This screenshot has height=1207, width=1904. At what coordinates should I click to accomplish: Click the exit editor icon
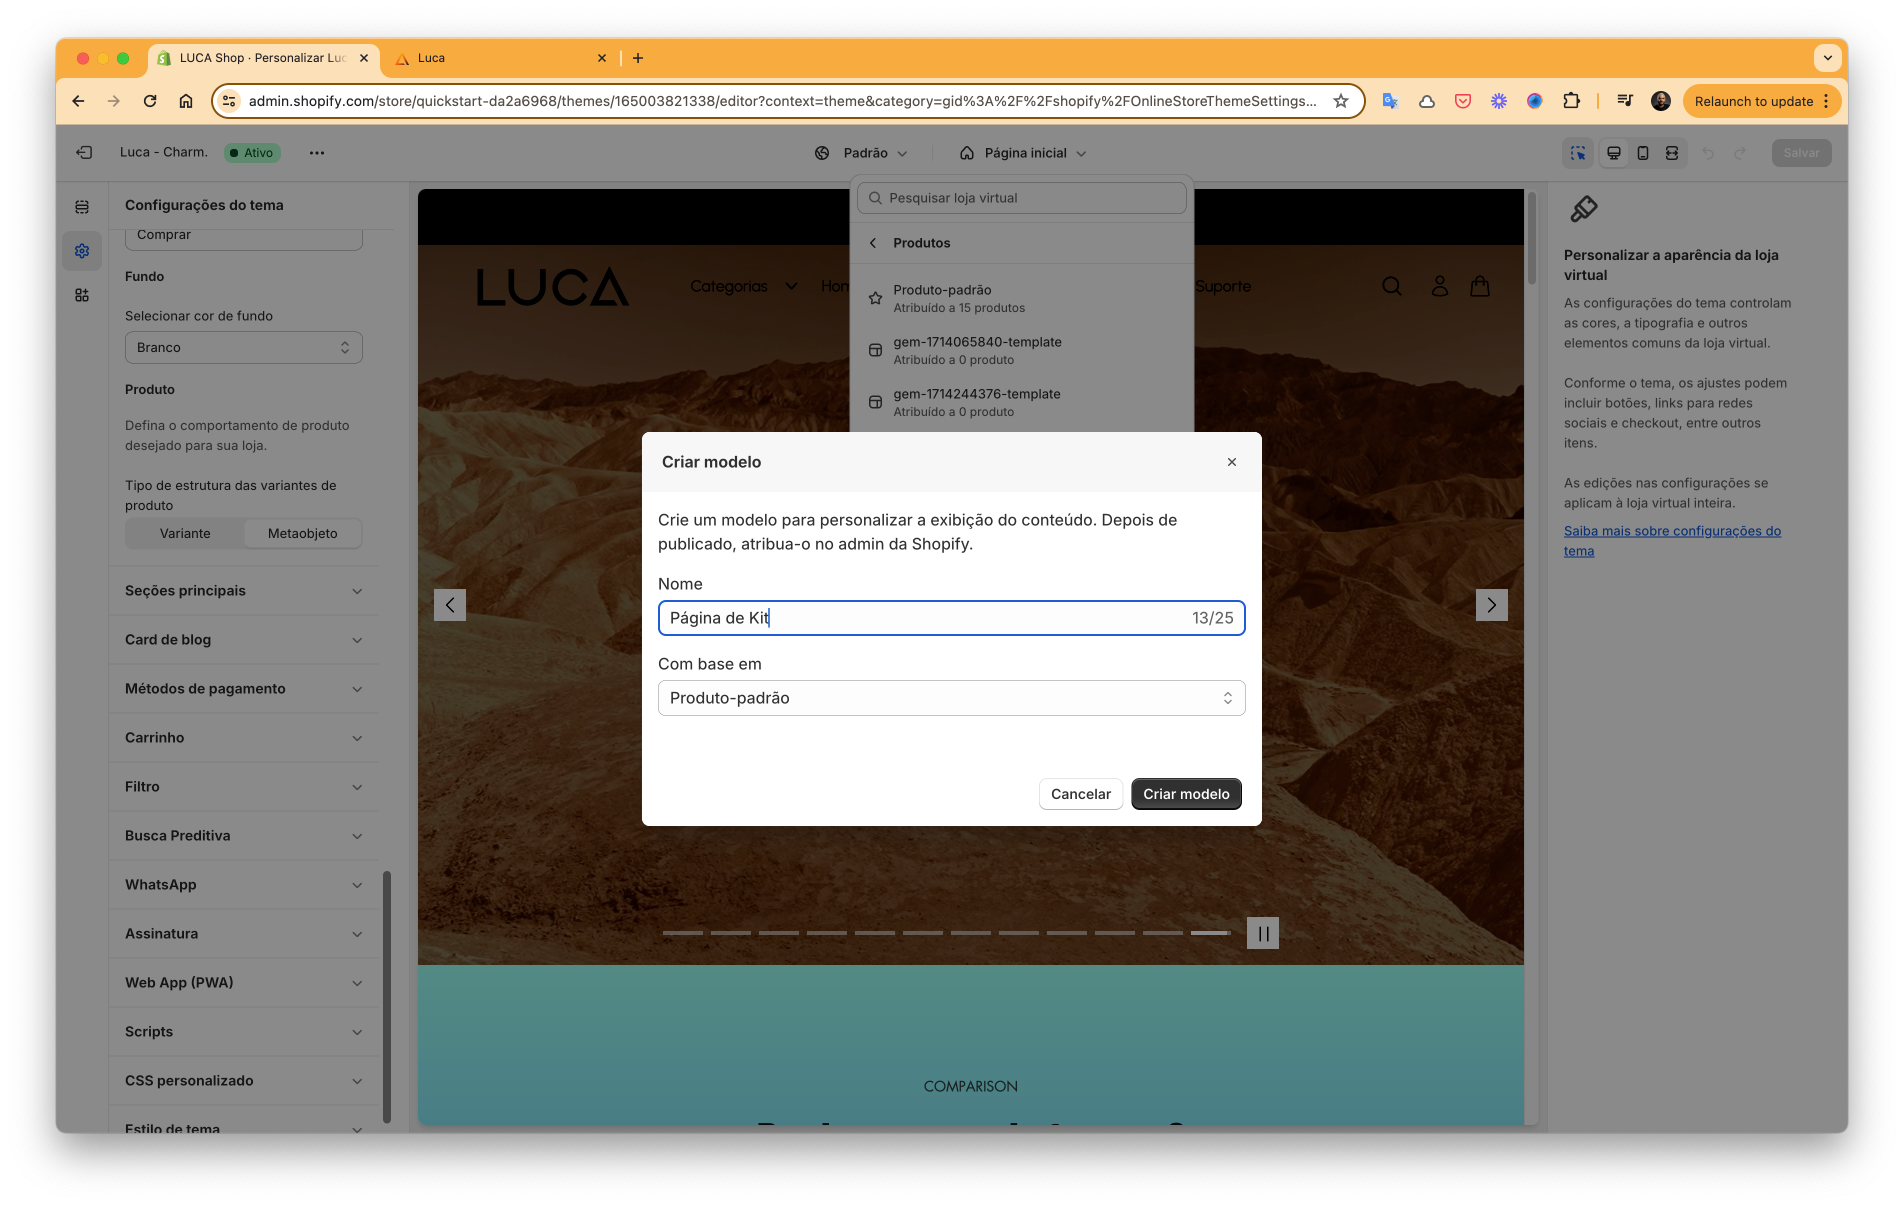click(84, 153)
